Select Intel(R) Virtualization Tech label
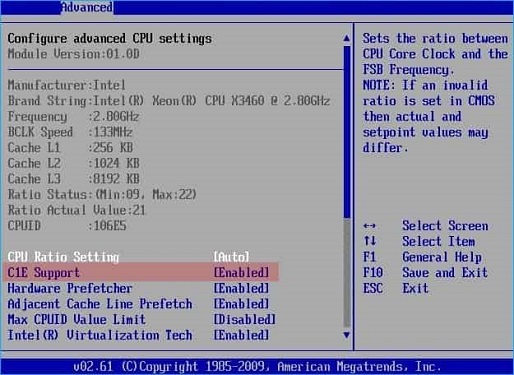The image size is (514, 375). pyautogui.click(x=100, y=335)
